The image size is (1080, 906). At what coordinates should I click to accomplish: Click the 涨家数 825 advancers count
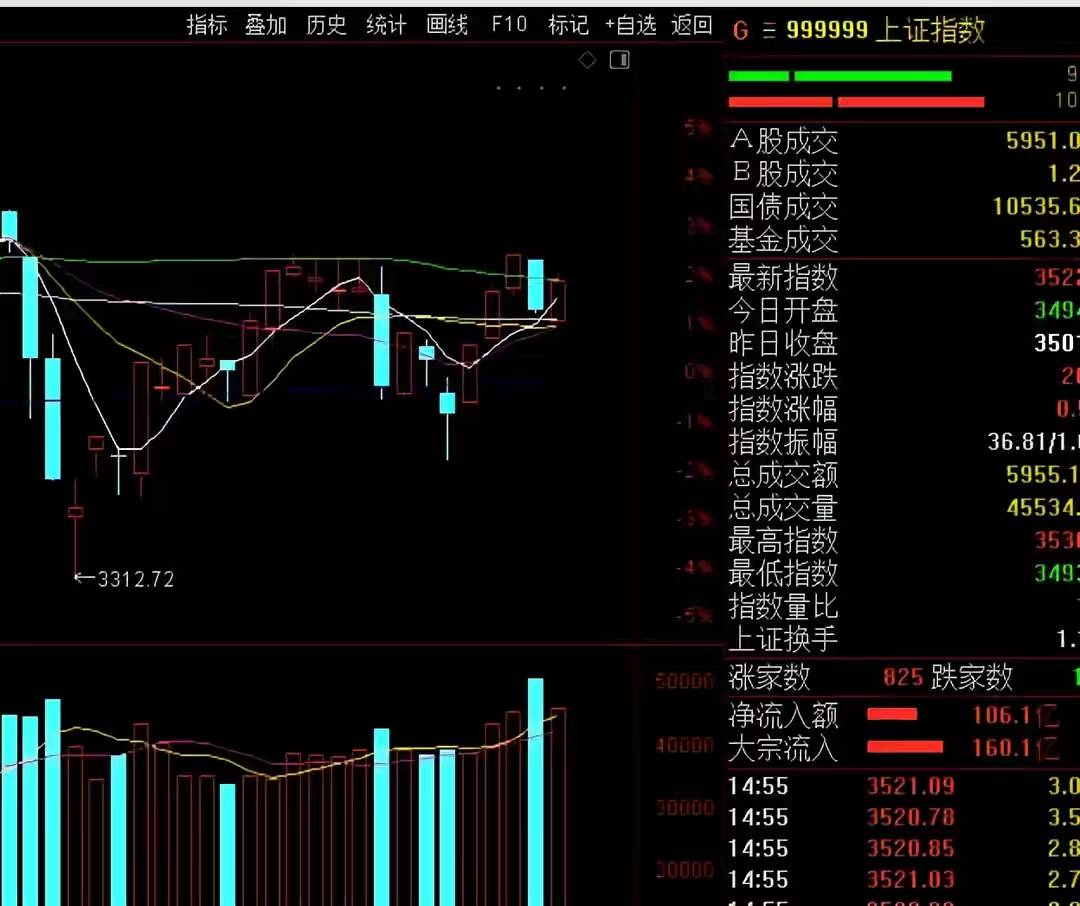pyautogui.click(x=902, y=678)
